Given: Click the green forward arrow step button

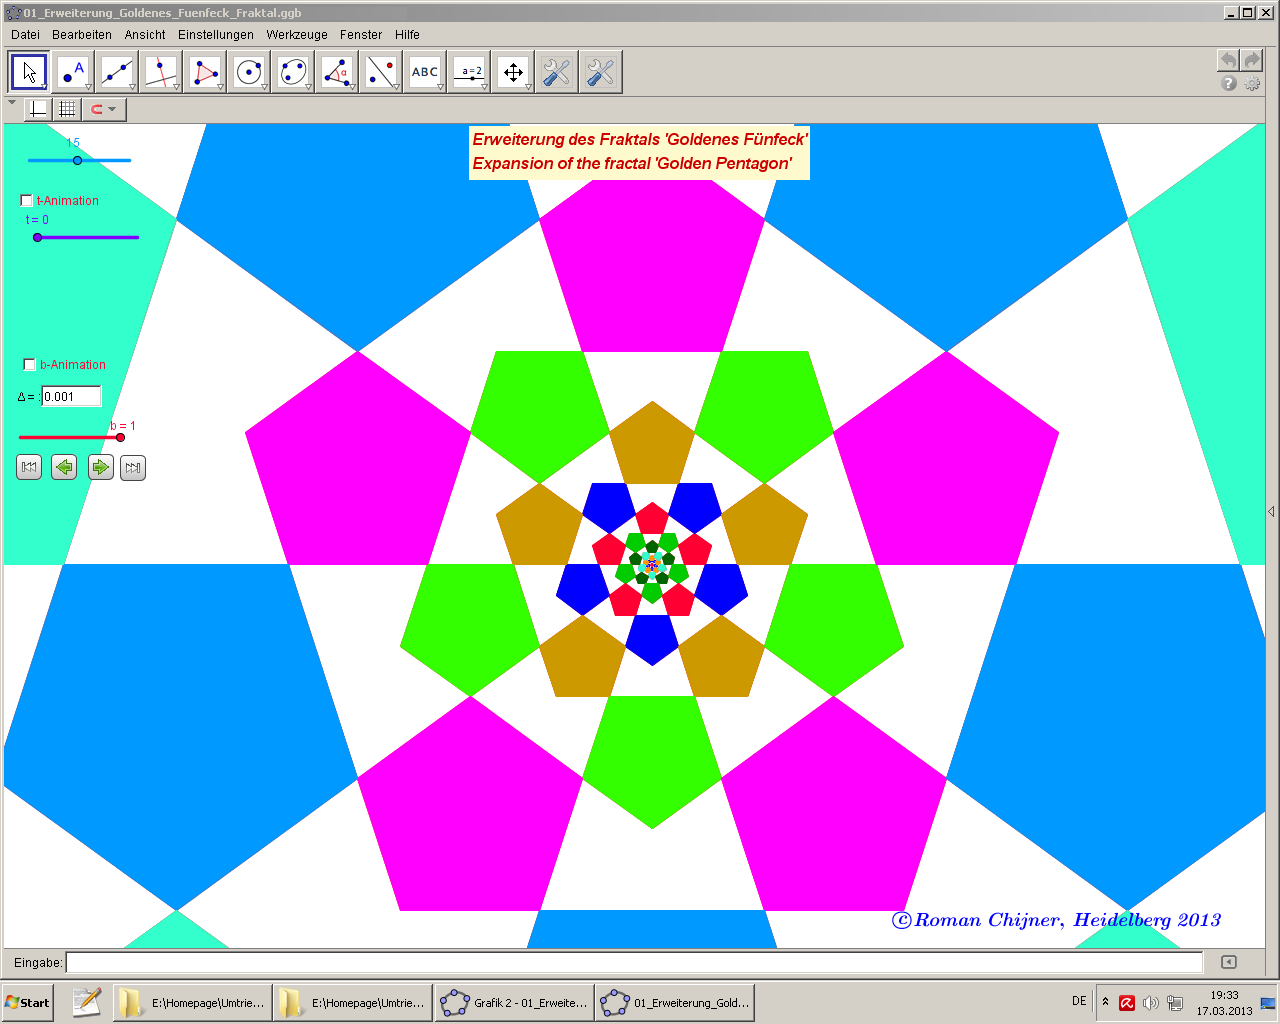Looking at the screenshot, I should 100,467.
